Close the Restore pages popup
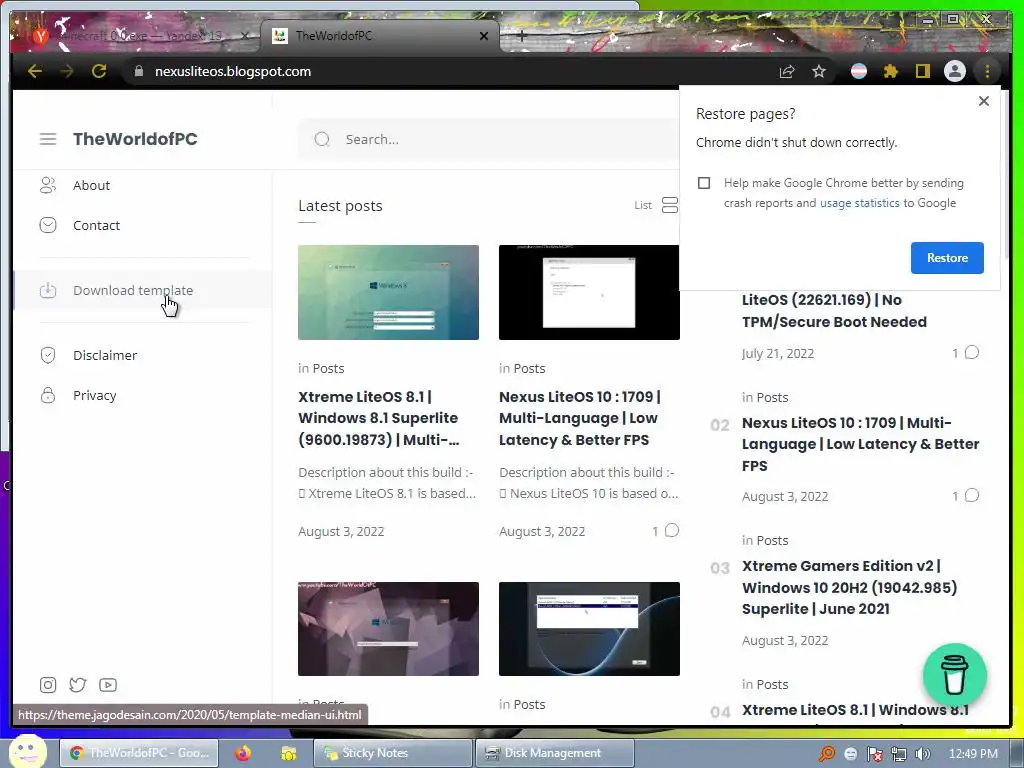Viewport: 1024px width, 768px height. (x=984, y=101)
